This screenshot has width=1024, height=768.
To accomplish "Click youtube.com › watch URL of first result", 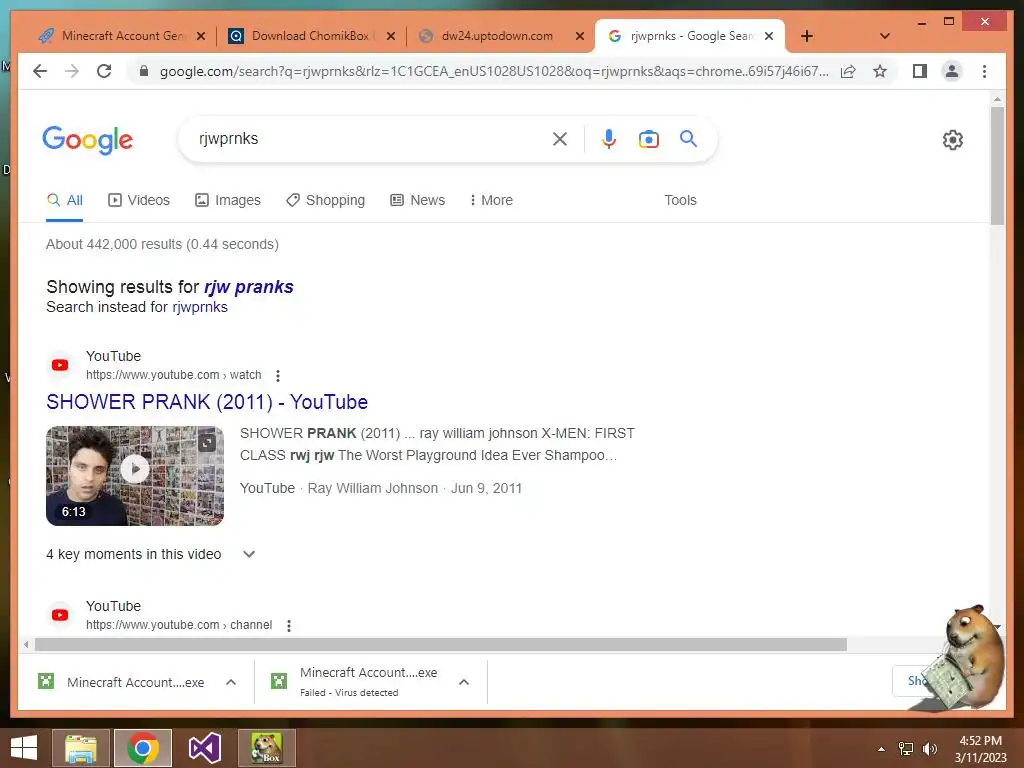I will click(174, 375).
